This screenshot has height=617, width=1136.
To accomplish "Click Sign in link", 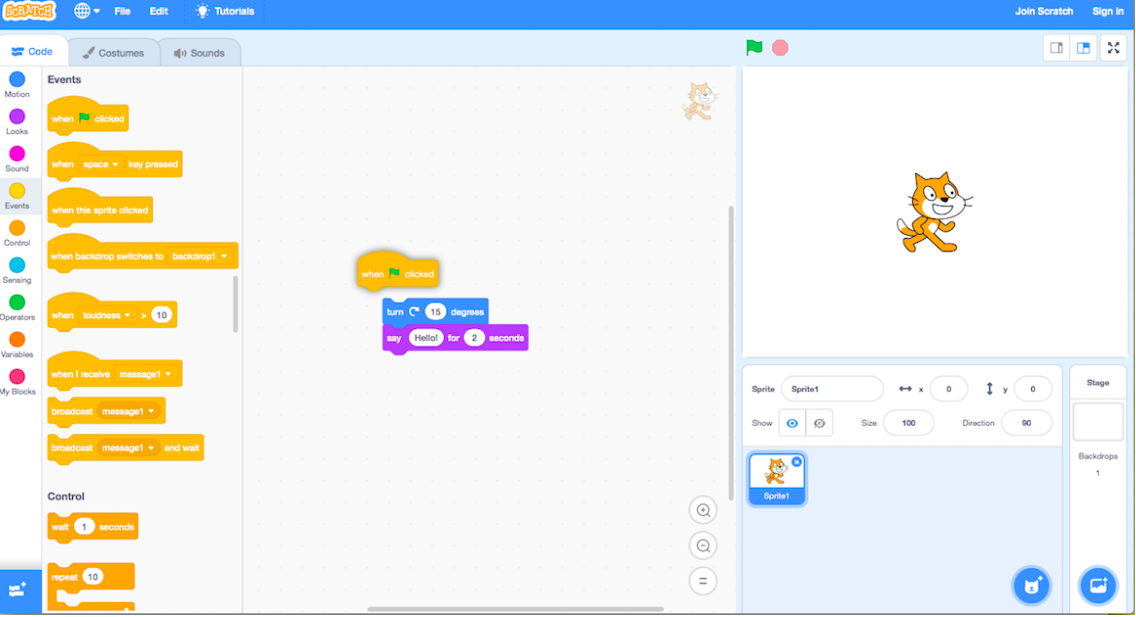I will pos(1108,11).
